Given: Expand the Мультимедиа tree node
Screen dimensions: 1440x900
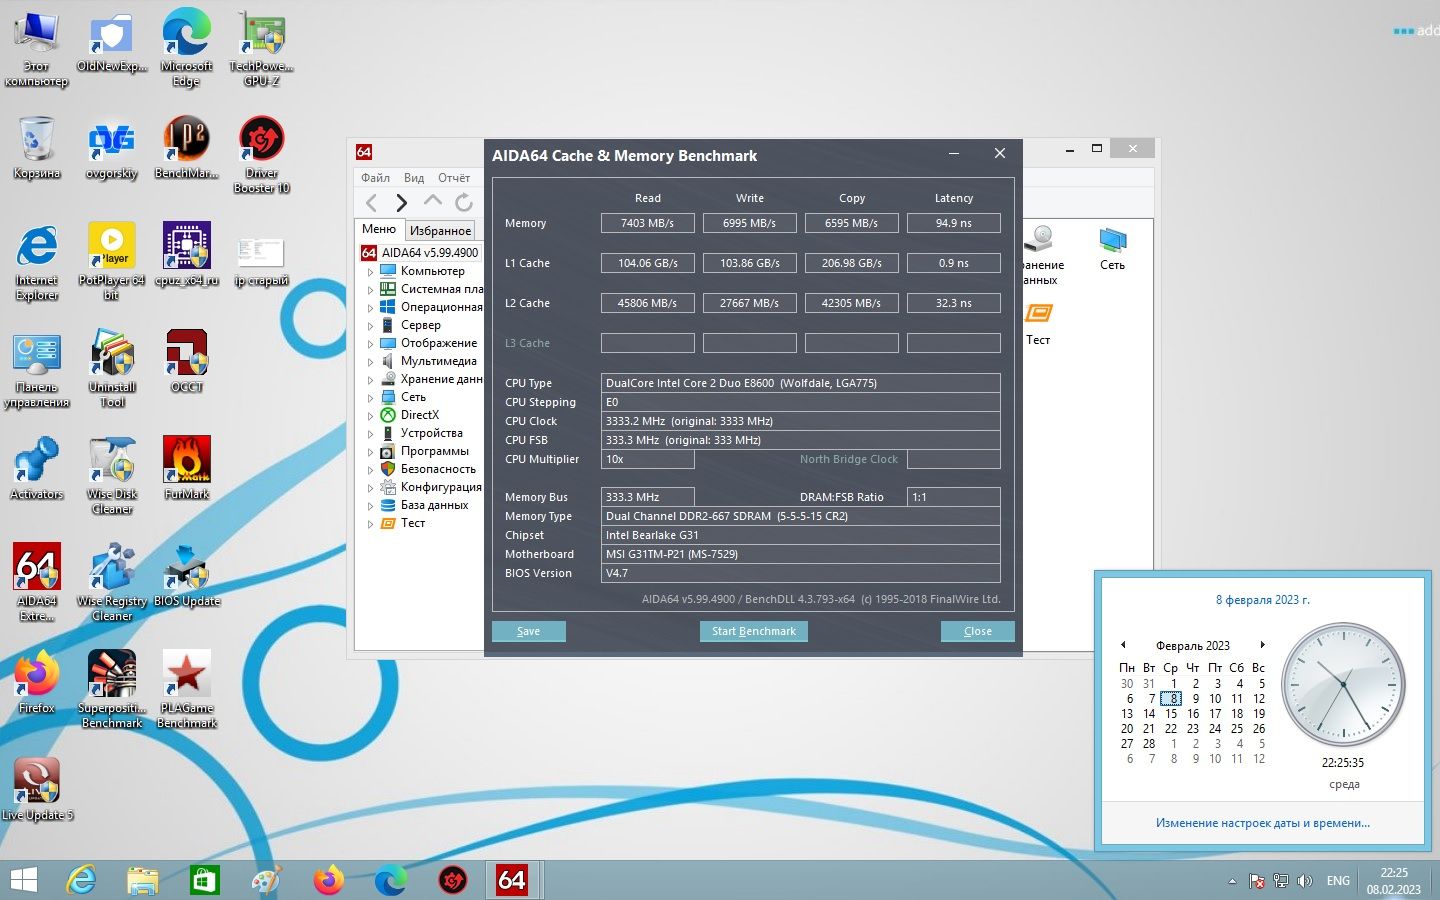Looking at the screenshot, I should click(370, 362).
